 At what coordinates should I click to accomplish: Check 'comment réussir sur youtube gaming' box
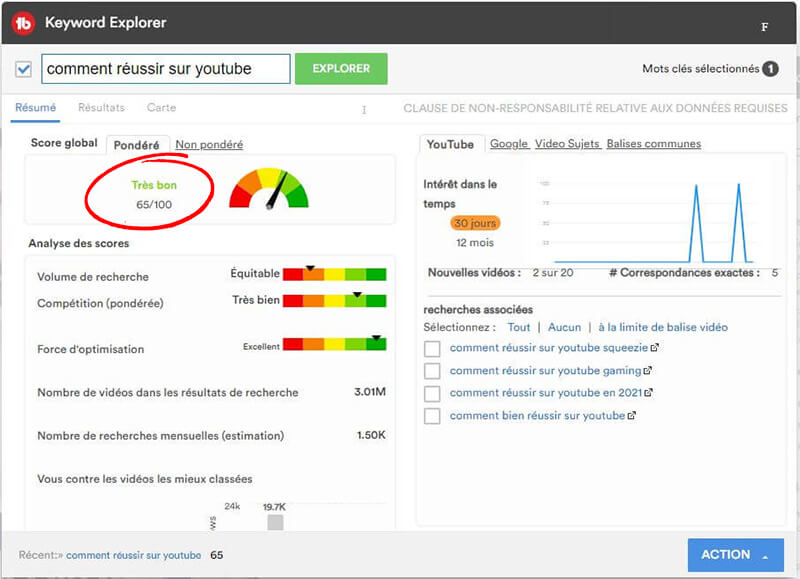432,371
